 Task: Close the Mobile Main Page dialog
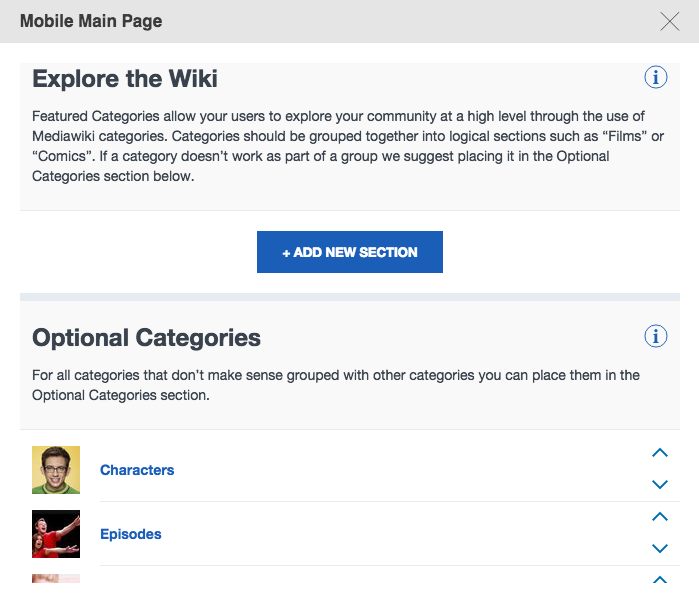click(669, 21)
